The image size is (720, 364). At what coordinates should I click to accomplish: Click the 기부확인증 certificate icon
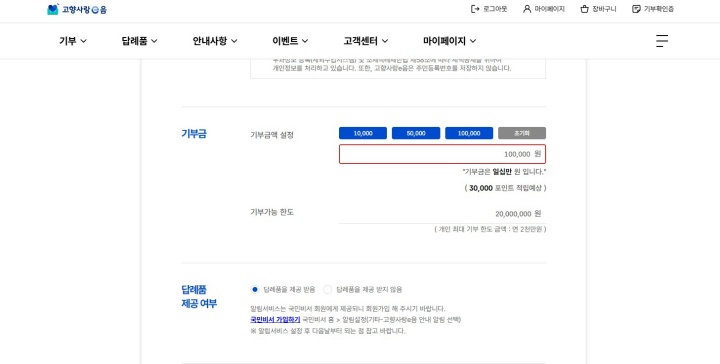(x=636, y=9)
